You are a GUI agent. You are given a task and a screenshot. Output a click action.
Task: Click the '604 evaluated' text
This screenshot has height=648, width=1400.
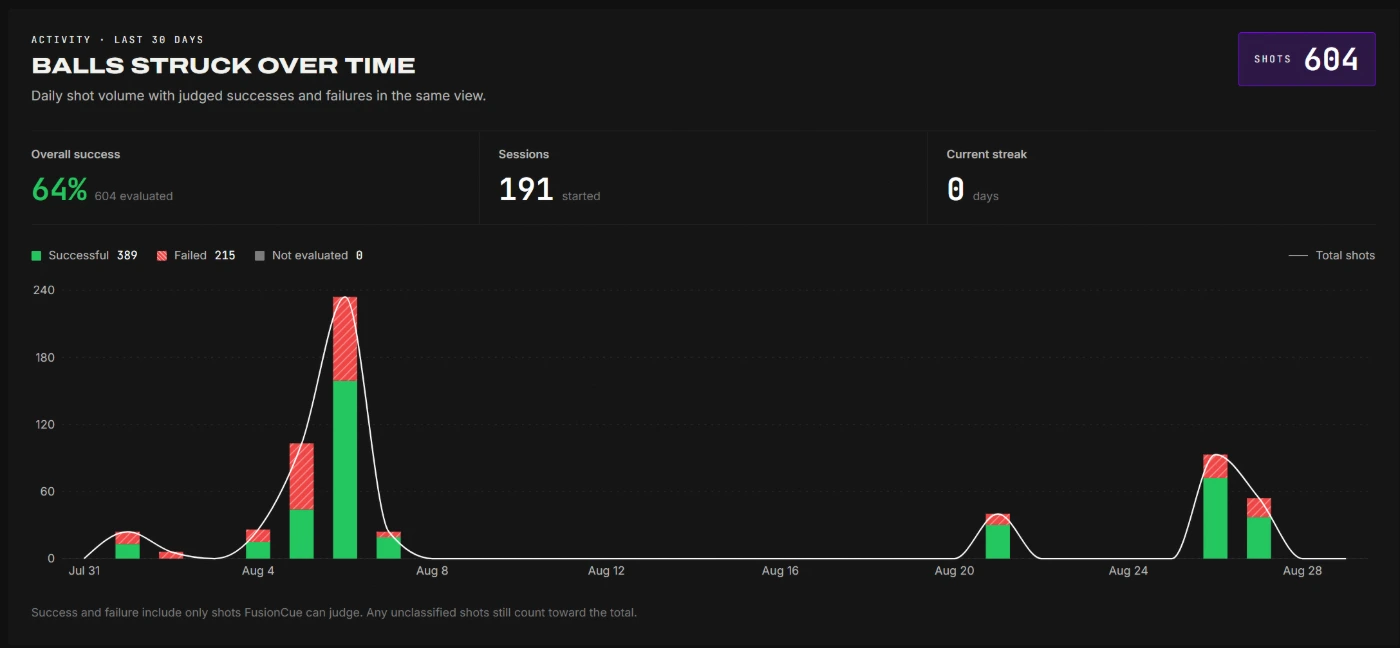coord(134,196)
